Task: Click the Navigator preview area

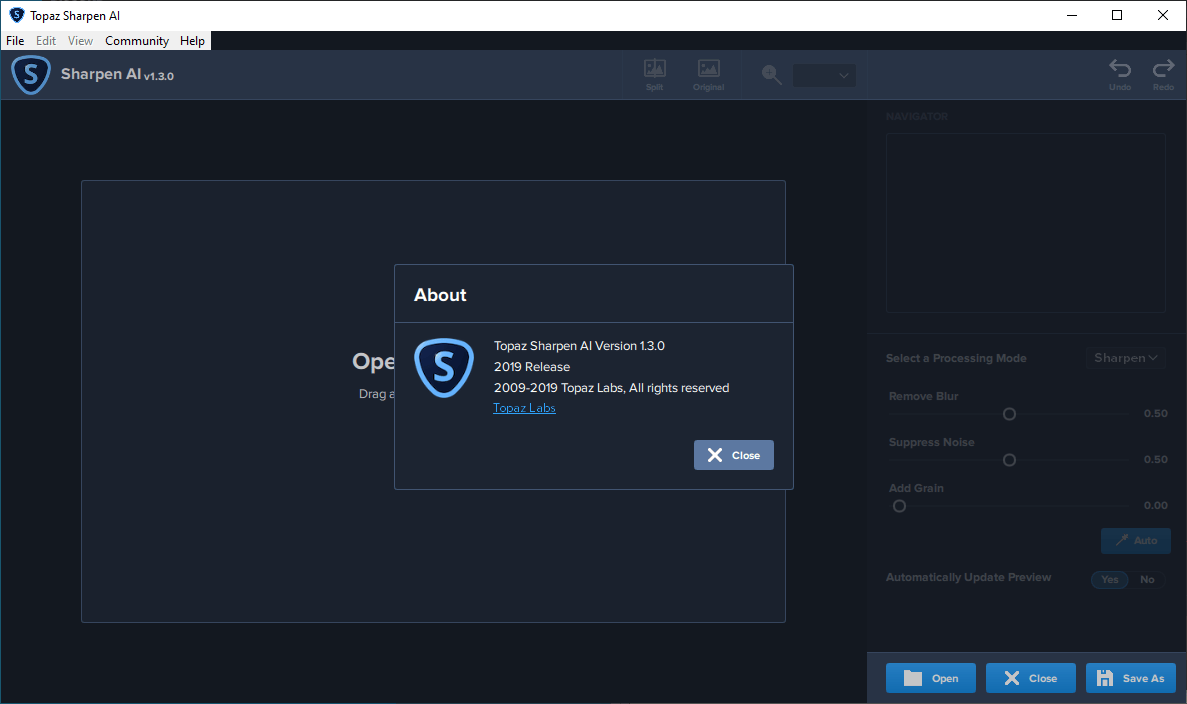Action: [1026, 223]
